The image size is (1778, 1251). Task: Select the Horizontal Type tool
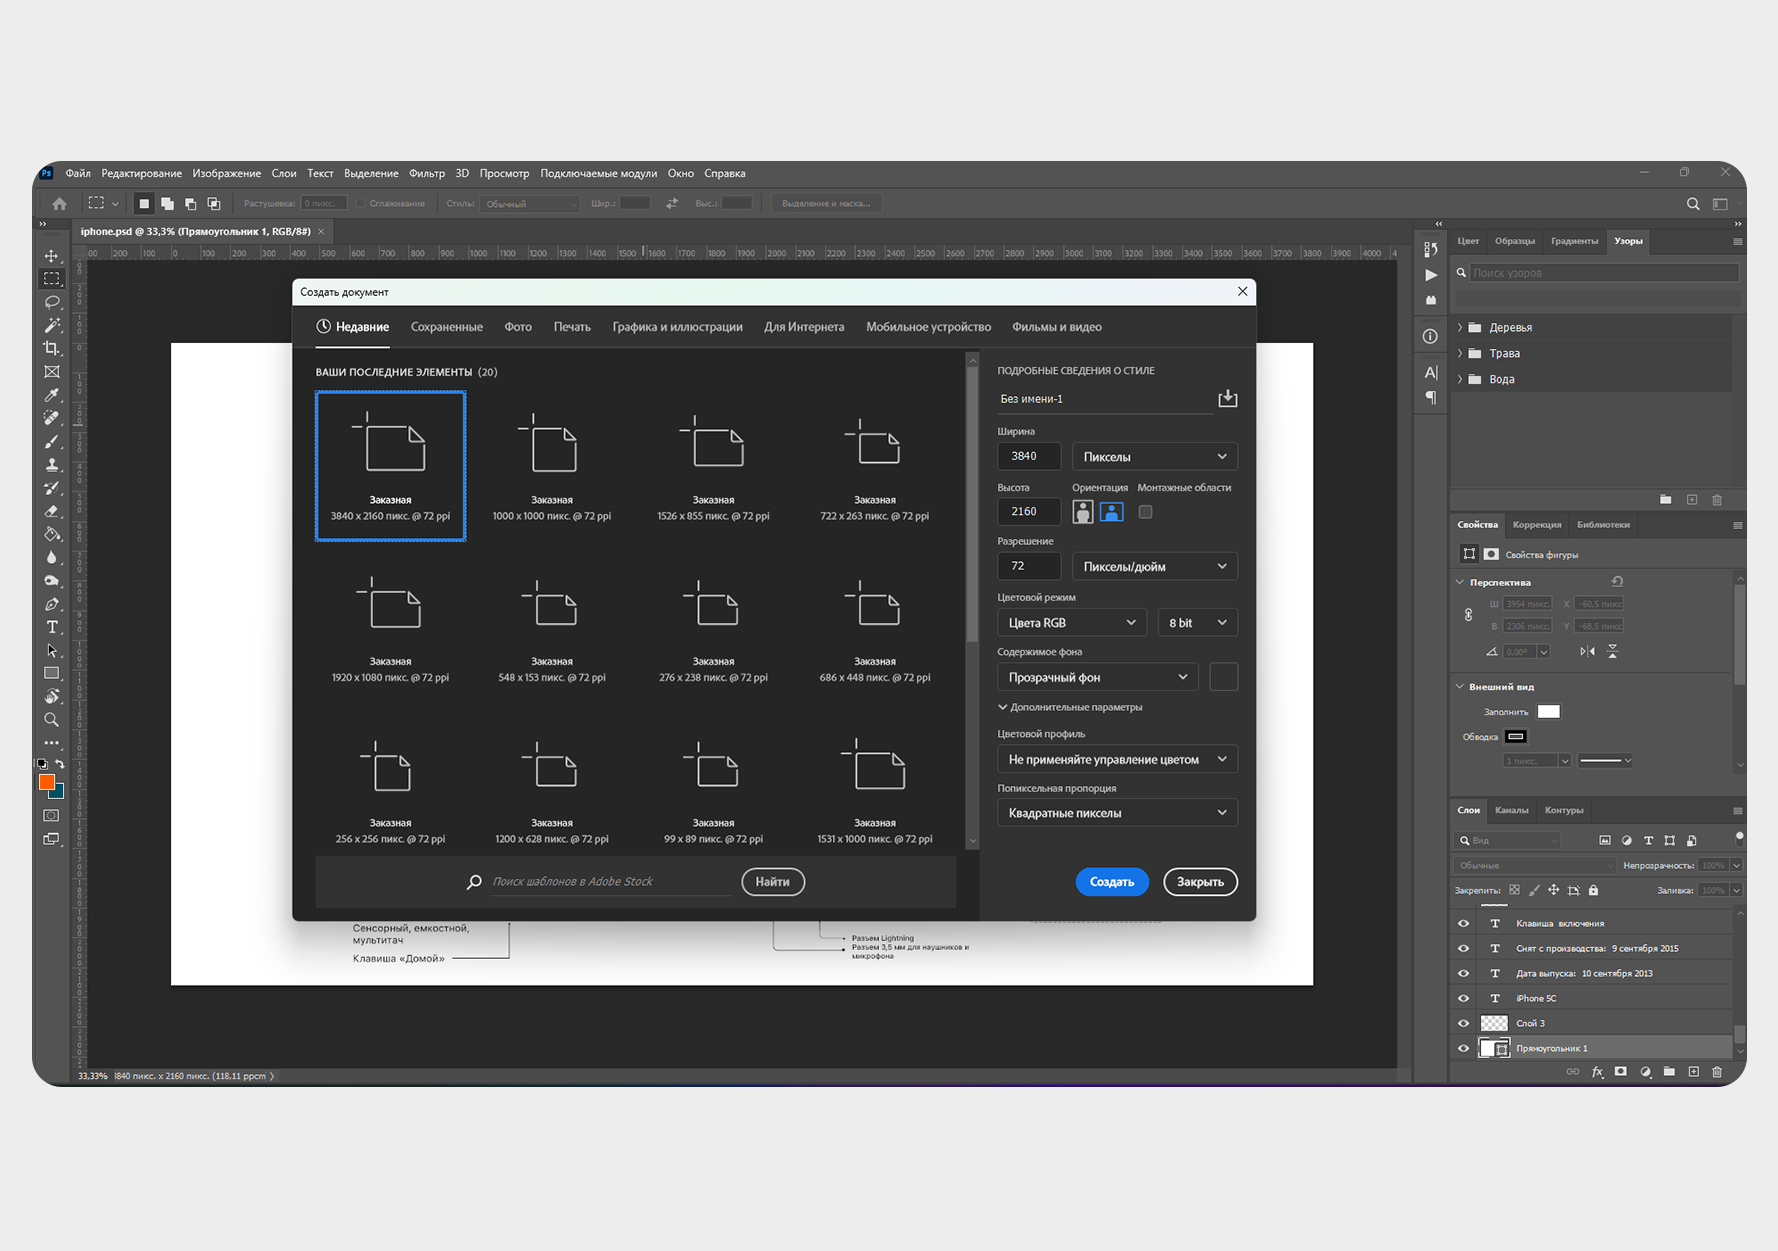coord(52,627)
